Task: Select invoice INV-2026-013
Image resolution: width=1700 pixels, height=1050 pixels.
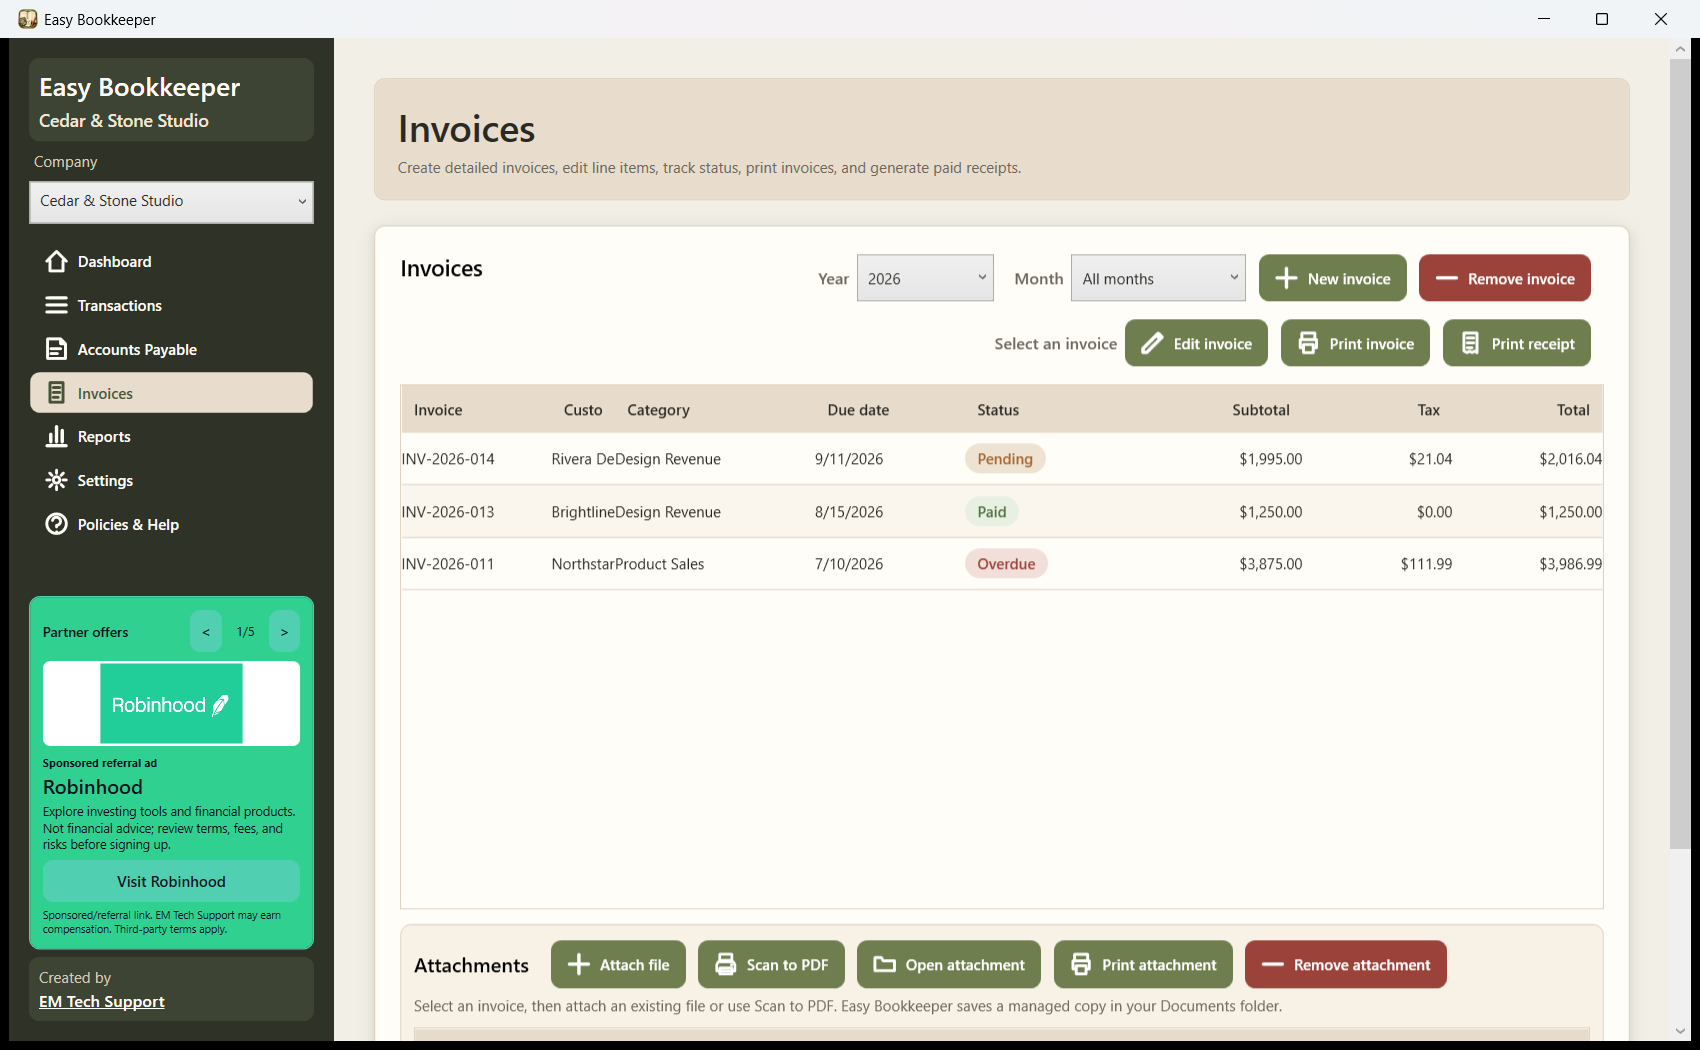Action: click(x=1002, y=512)
